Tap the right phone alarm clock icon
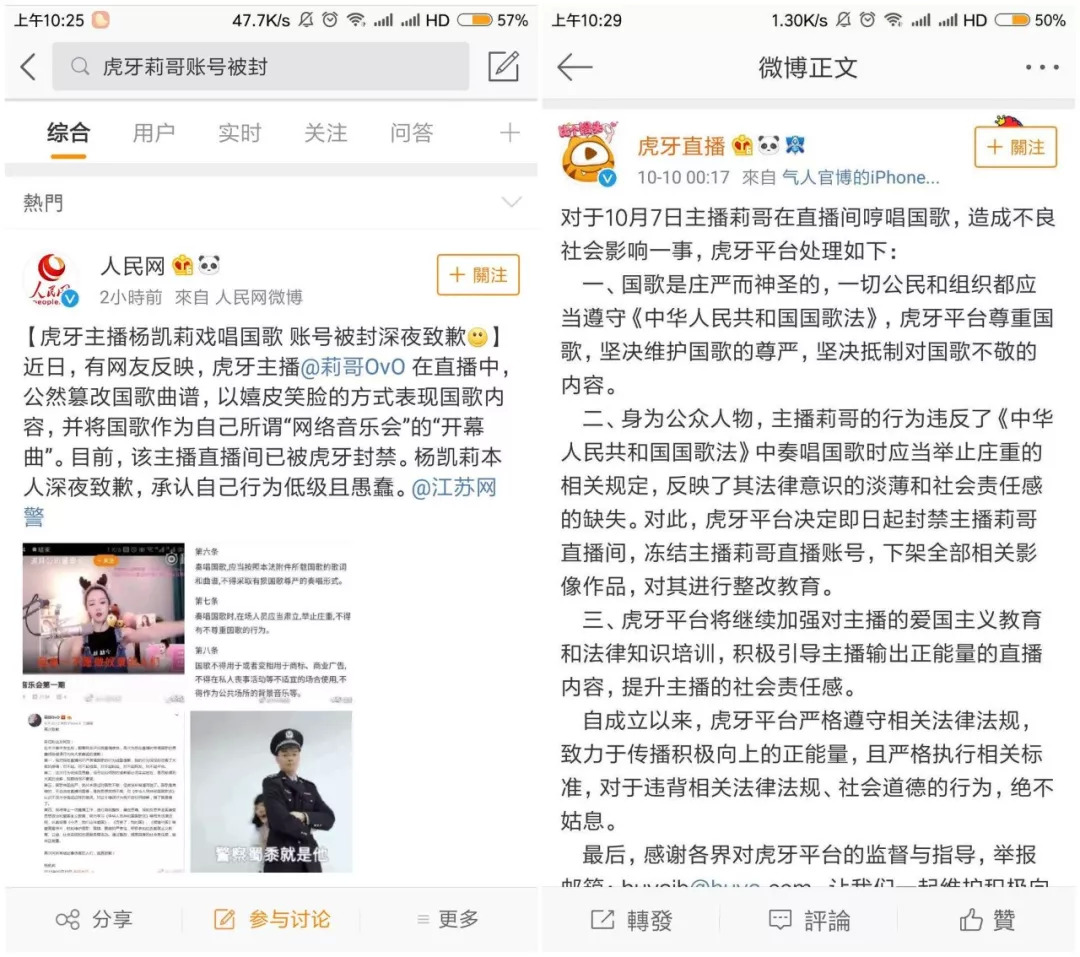1080x957 pixels. pos(867,20)
